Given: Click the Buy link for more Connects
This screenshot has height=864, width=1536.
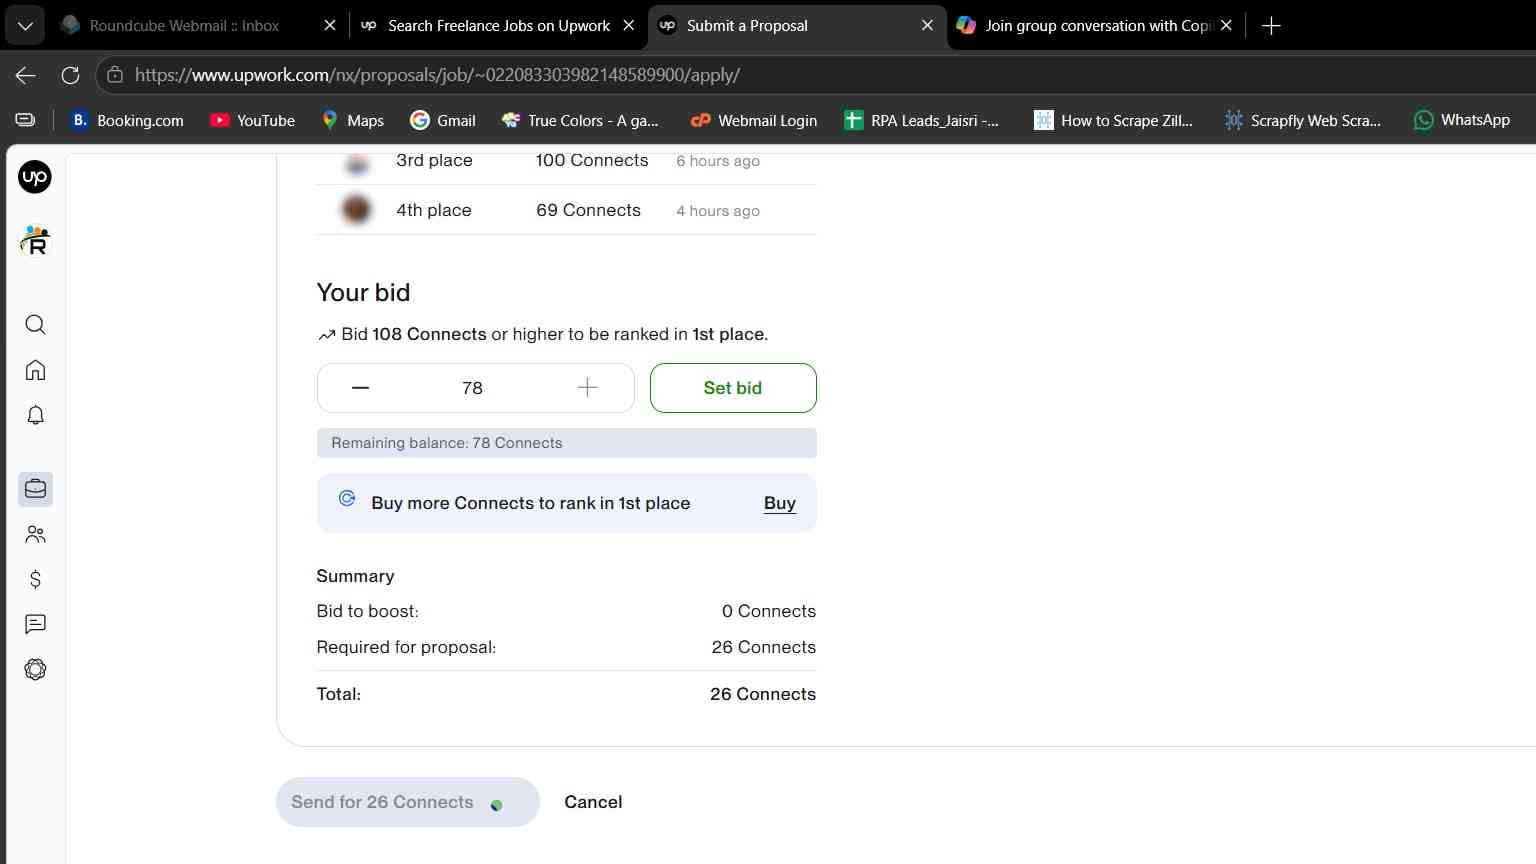Looking at the screenshot, I should 780,503.
